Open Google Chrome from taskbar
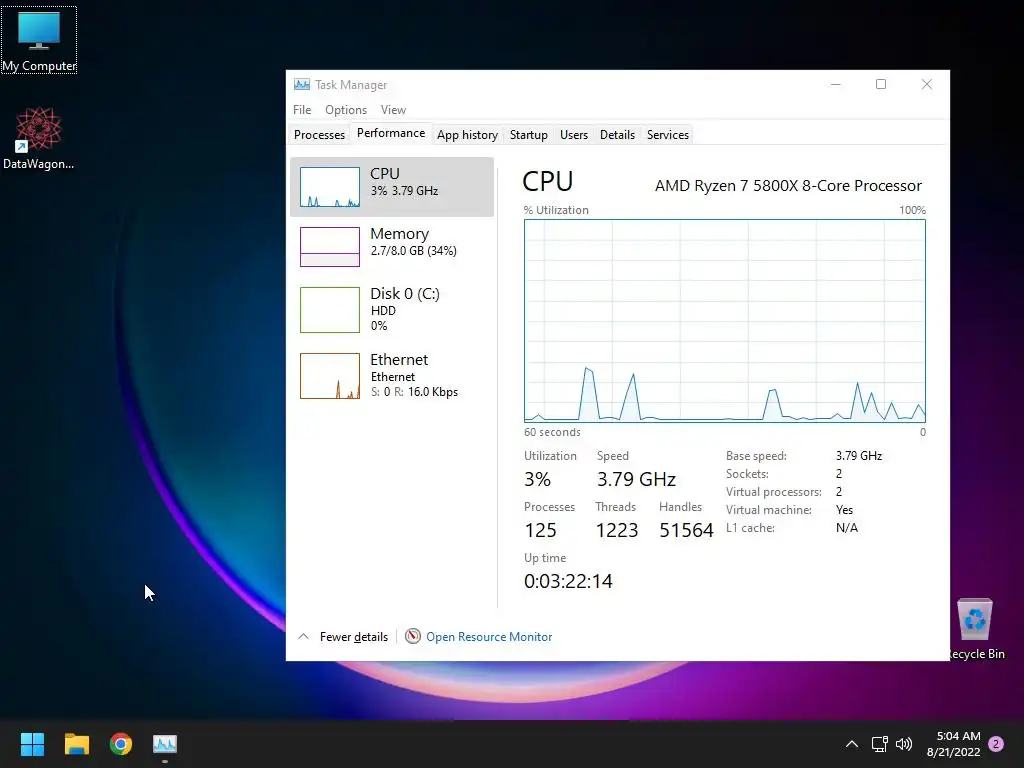Image resolution: width=1024 pixels, height=768 pixels. tap(121, 744)
